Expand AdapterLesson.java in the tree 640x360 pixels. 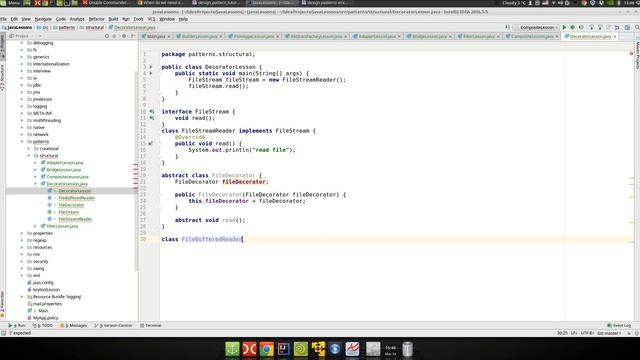36,162
